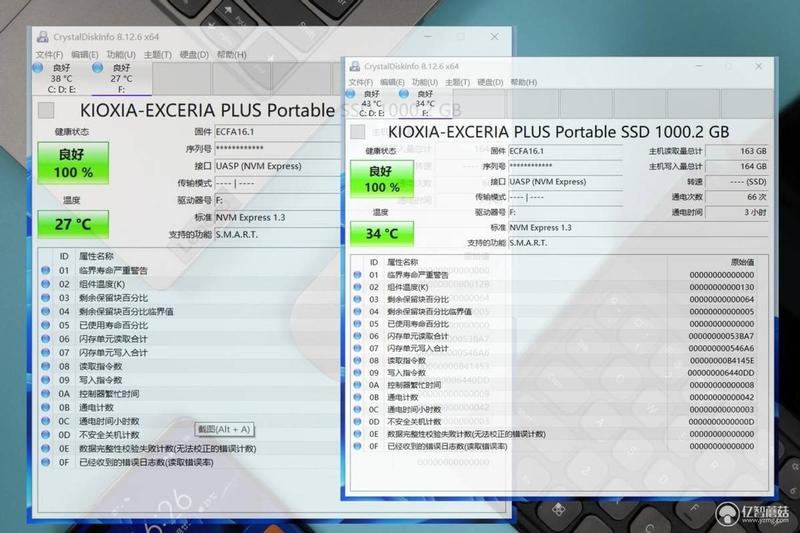
Task: Open 编辑(E) menu in the 34 °C window
Action: click(392, 82)
